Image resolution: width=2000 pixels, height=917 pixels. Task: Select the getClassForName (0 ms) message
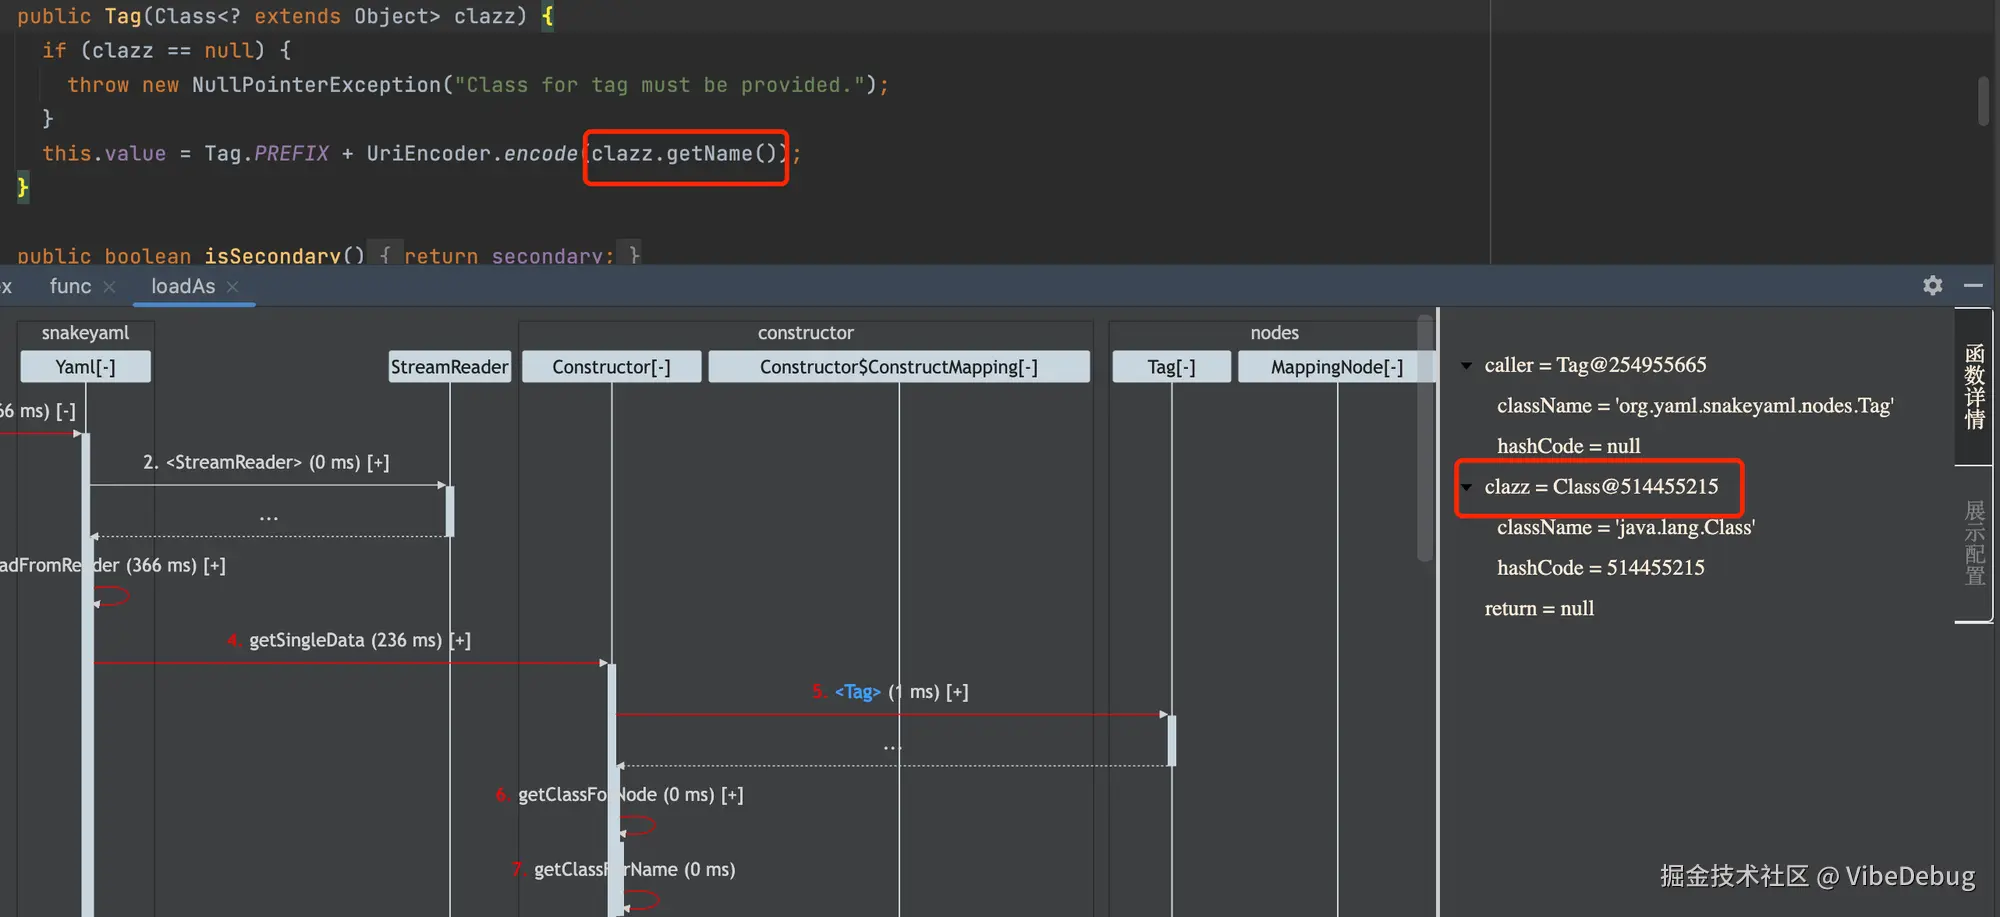tap(634, 870)
